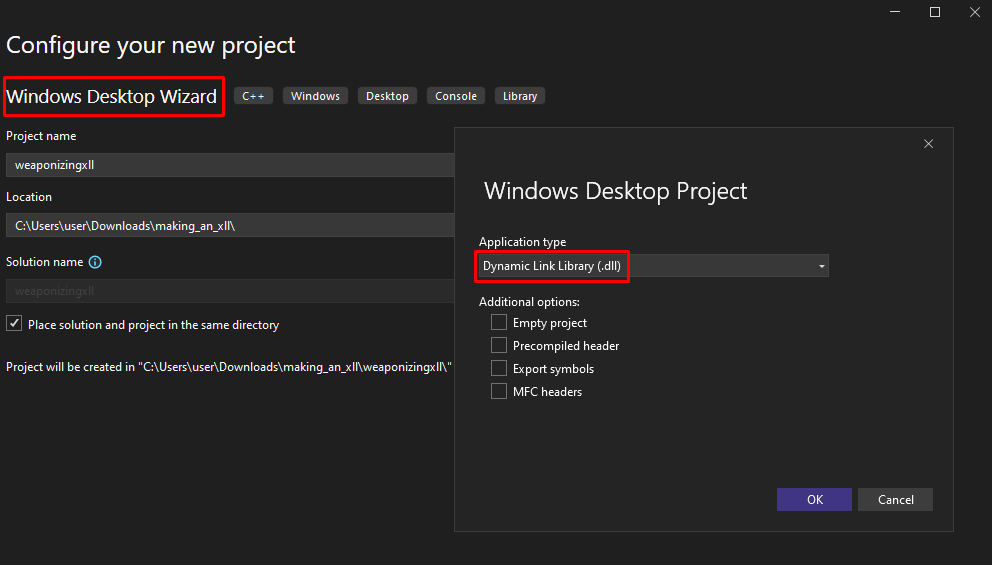
Task: Check the Precompiled header option
Action: (499, 345)
